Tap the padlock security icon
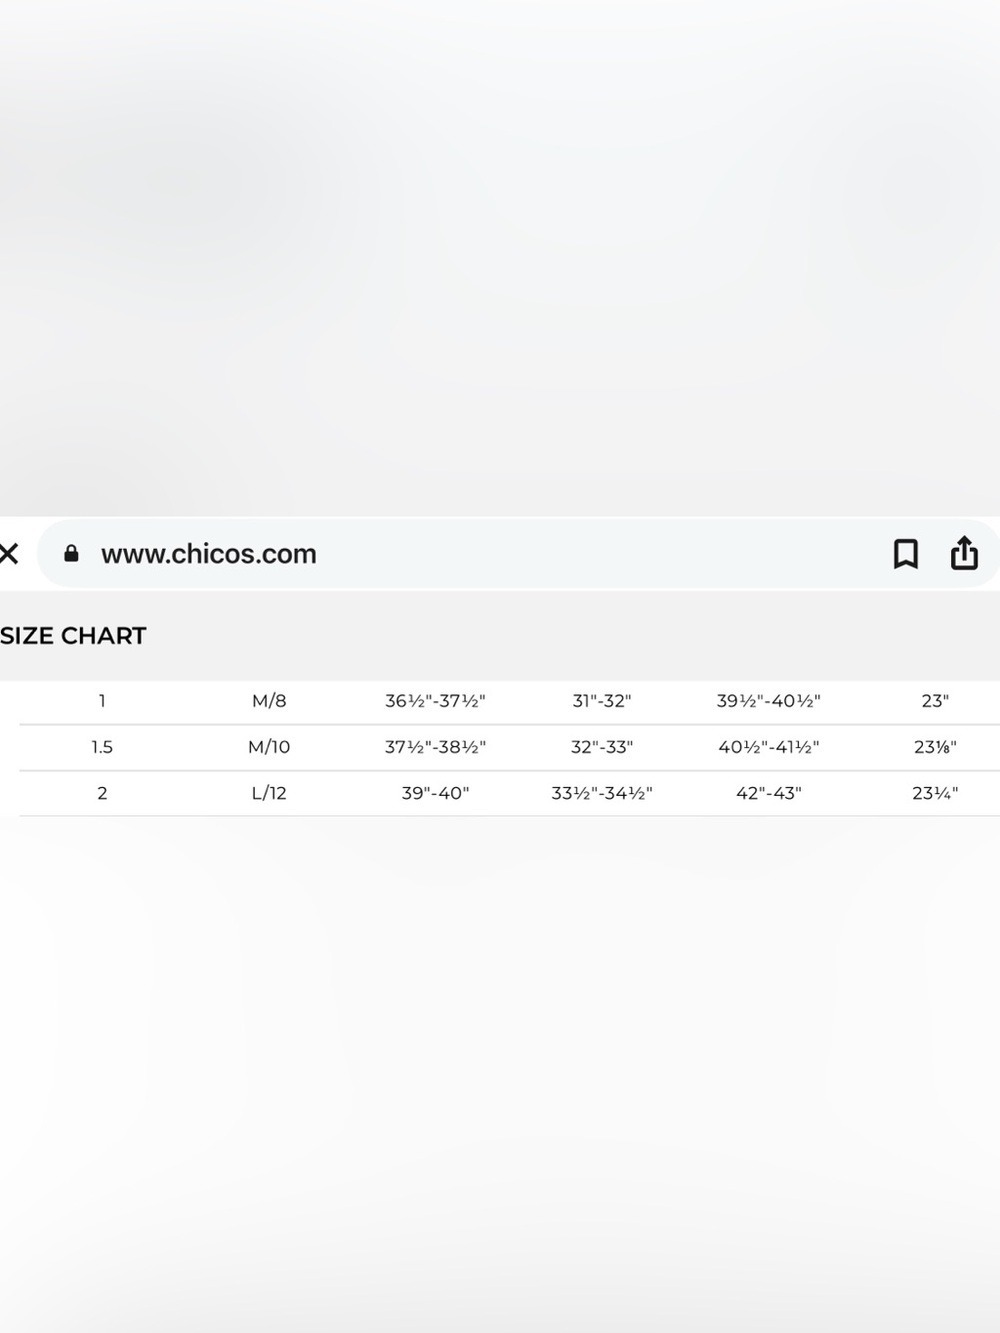 71,553
